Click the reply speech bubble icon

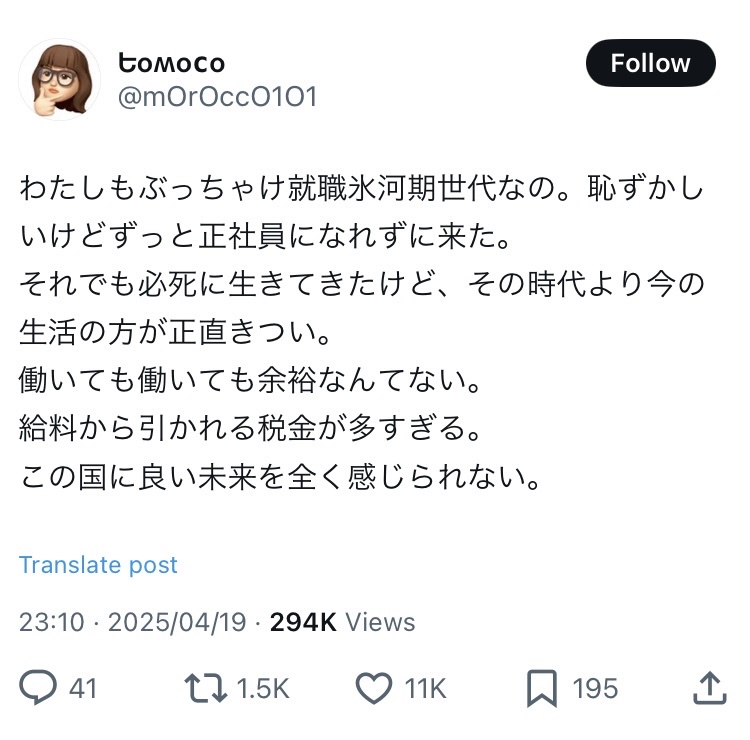click(x=38, y=688)
